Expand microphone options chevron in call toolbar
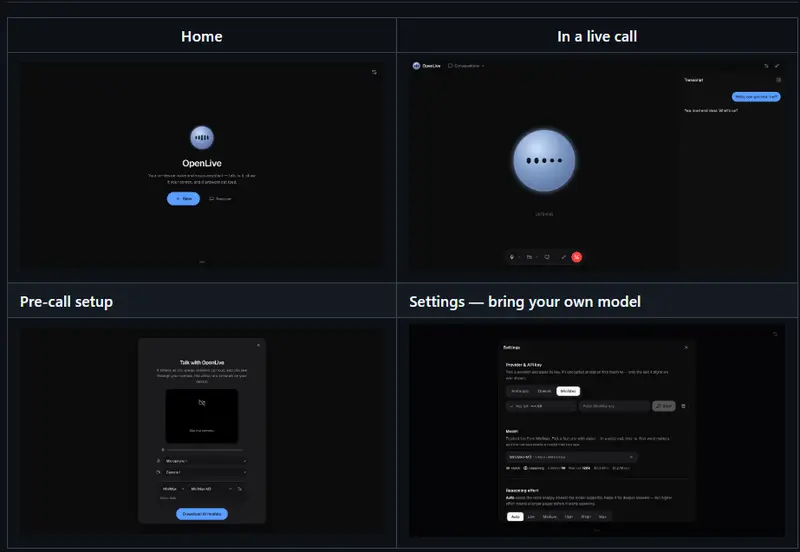 519,257
